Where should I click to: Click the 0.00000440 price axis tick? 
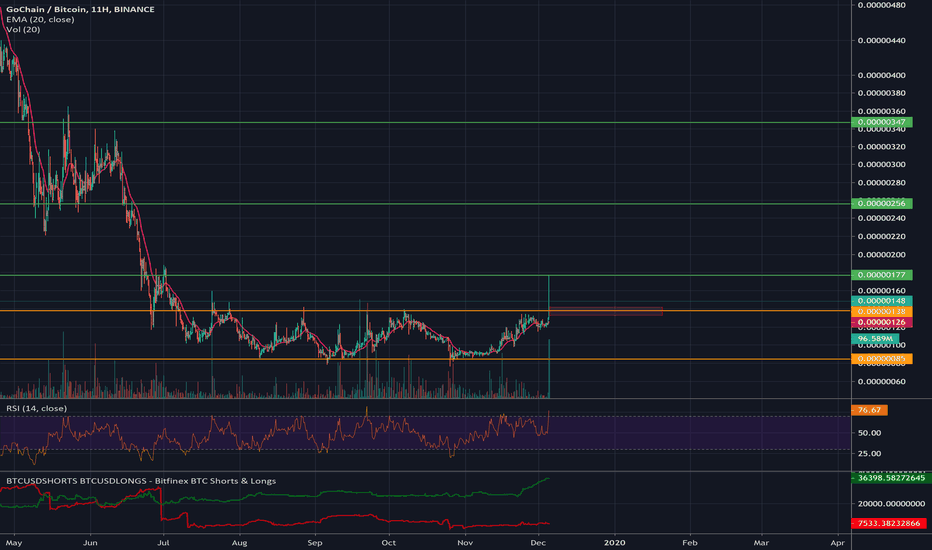881,40
